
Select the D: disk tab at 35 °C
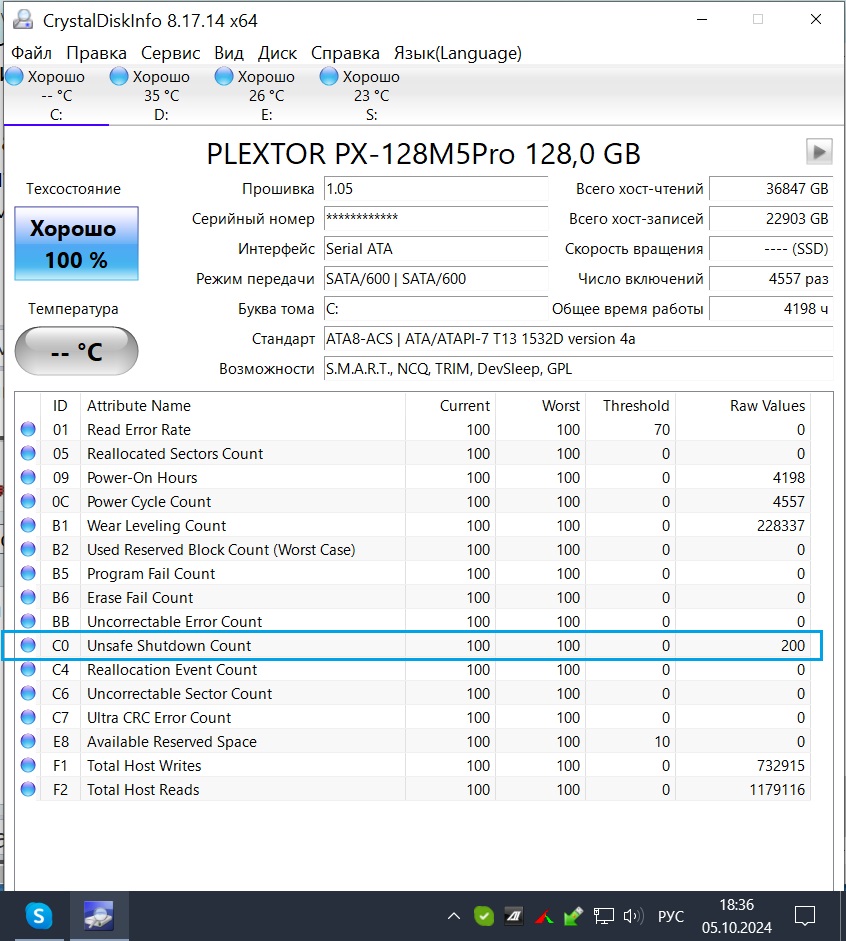click(x=161, y=95)
